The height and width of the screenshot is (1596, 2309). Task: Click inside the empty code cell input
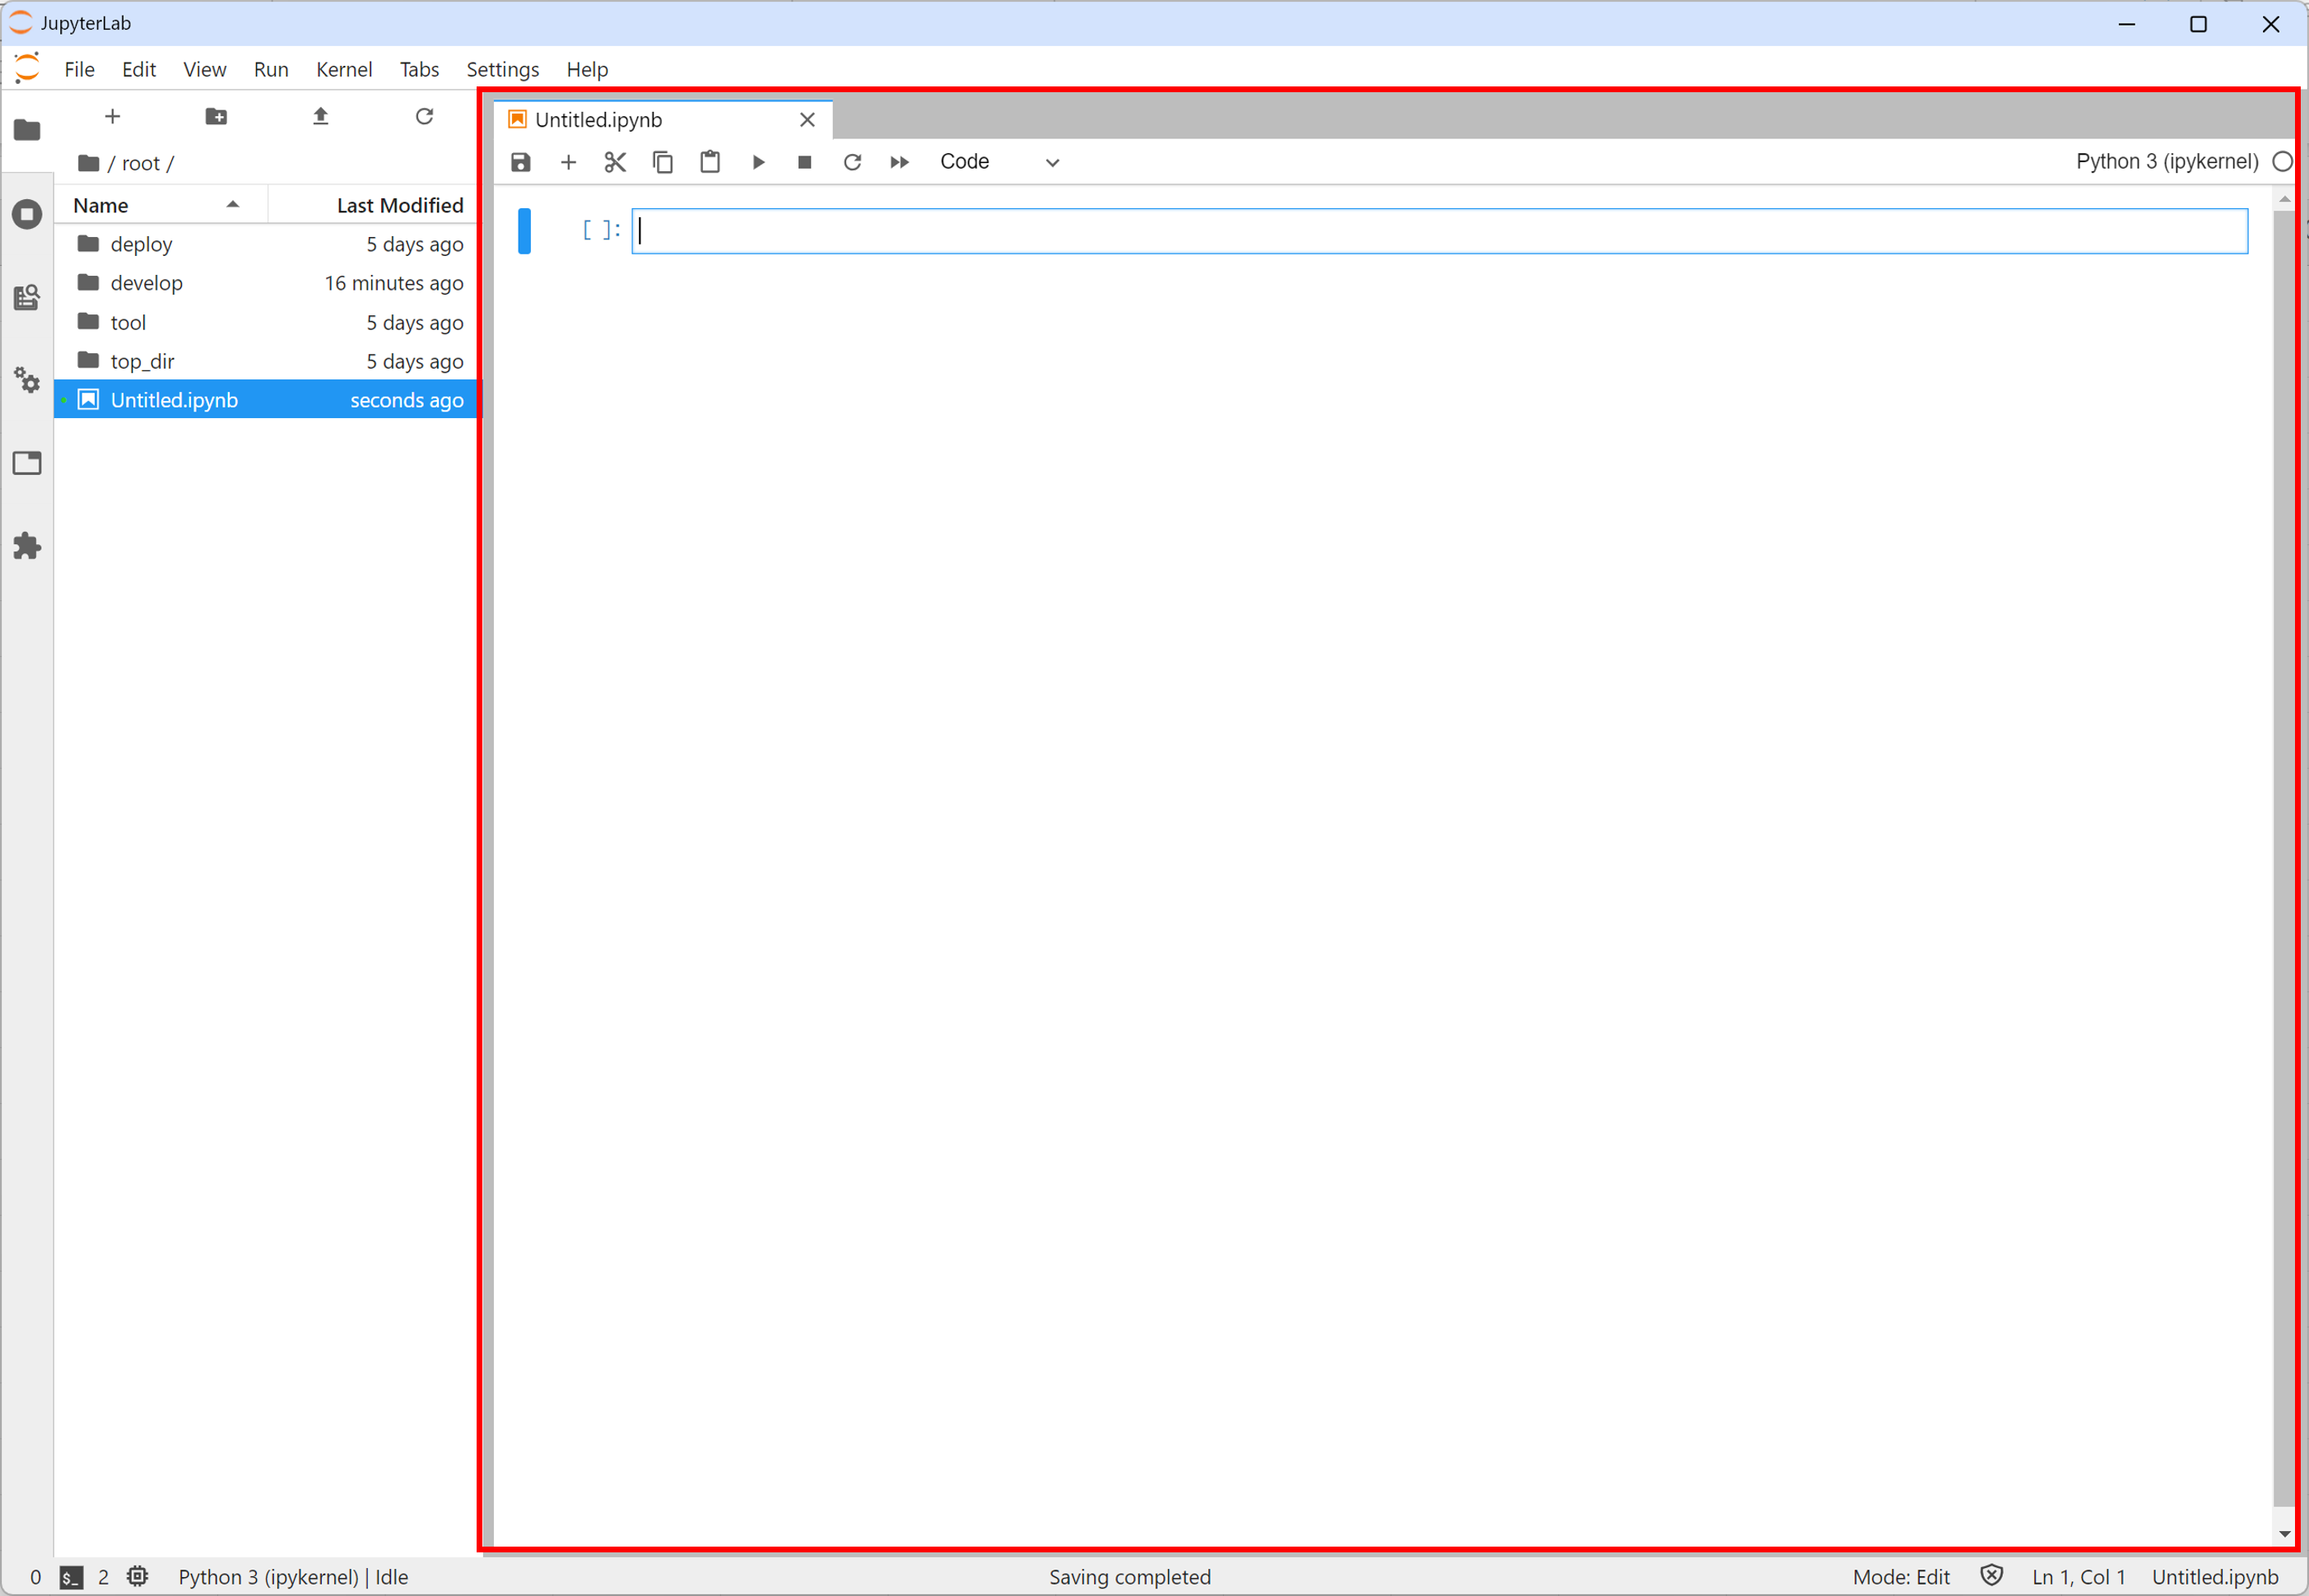click(x=1438, y=231)
